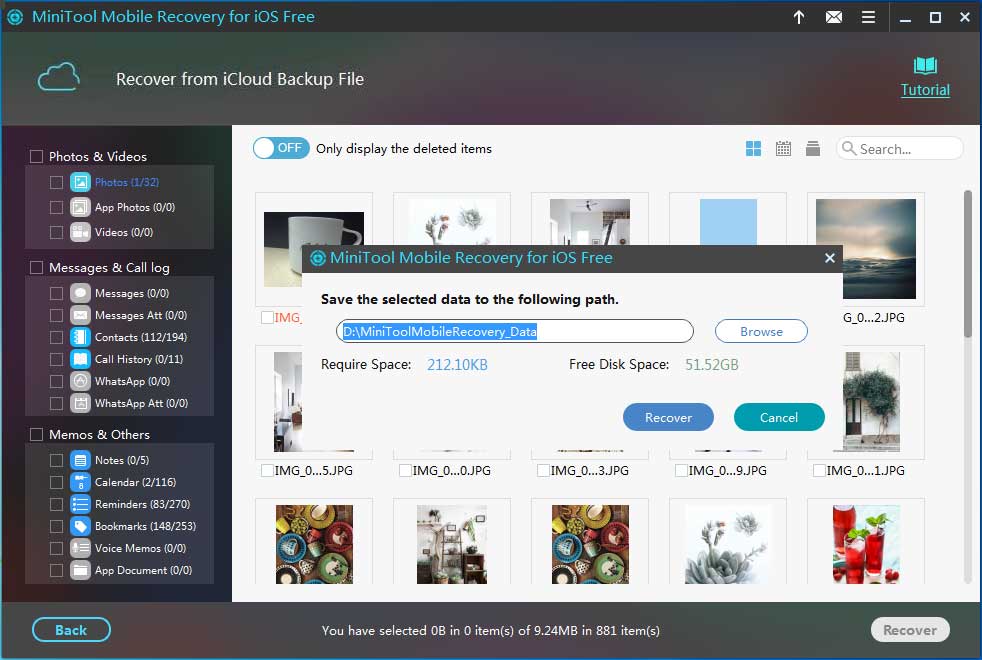
Task: Click the search magnifier icon
Action: [849, 148]
